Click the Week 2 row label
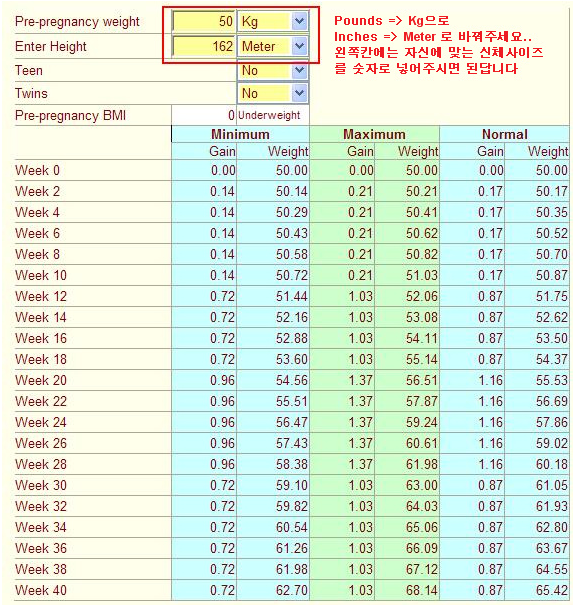Screen dimensions: 573x605 [37, 191]
